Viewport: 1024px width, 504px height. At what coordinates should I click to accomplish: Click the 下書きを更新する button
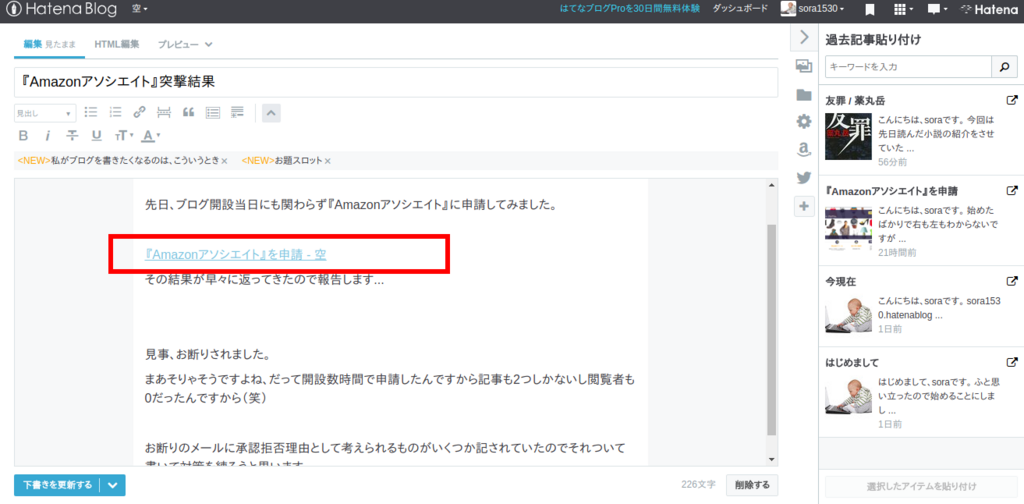pos(57,485)
